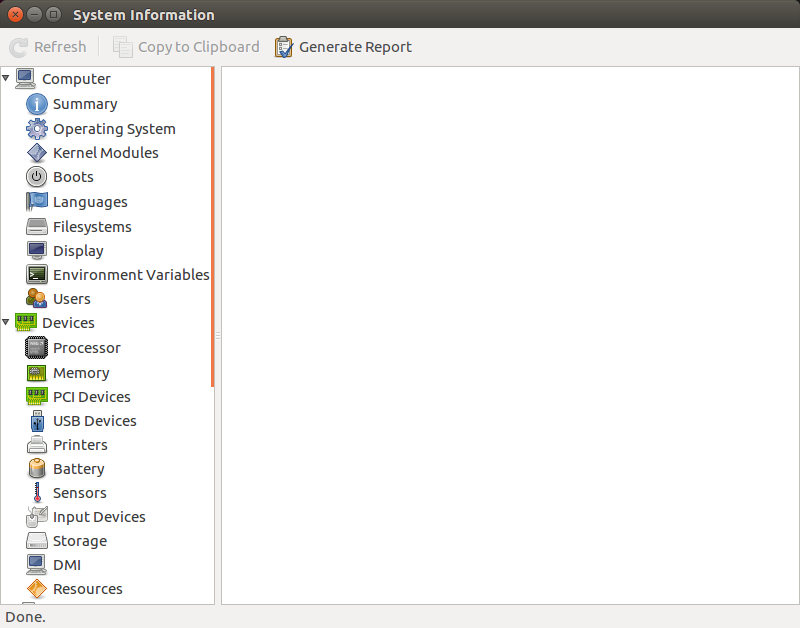Click the PCI Devices card icon

pos(37,396)
